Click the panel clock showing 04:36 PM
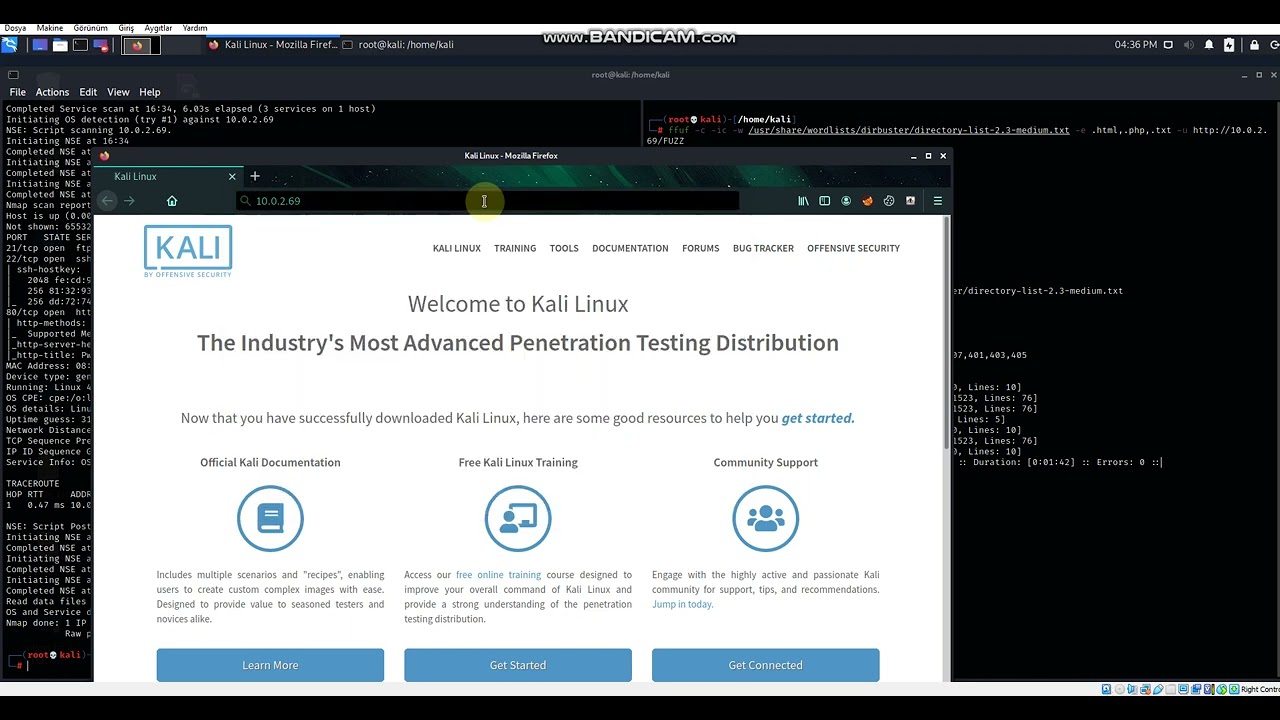 1136,45
